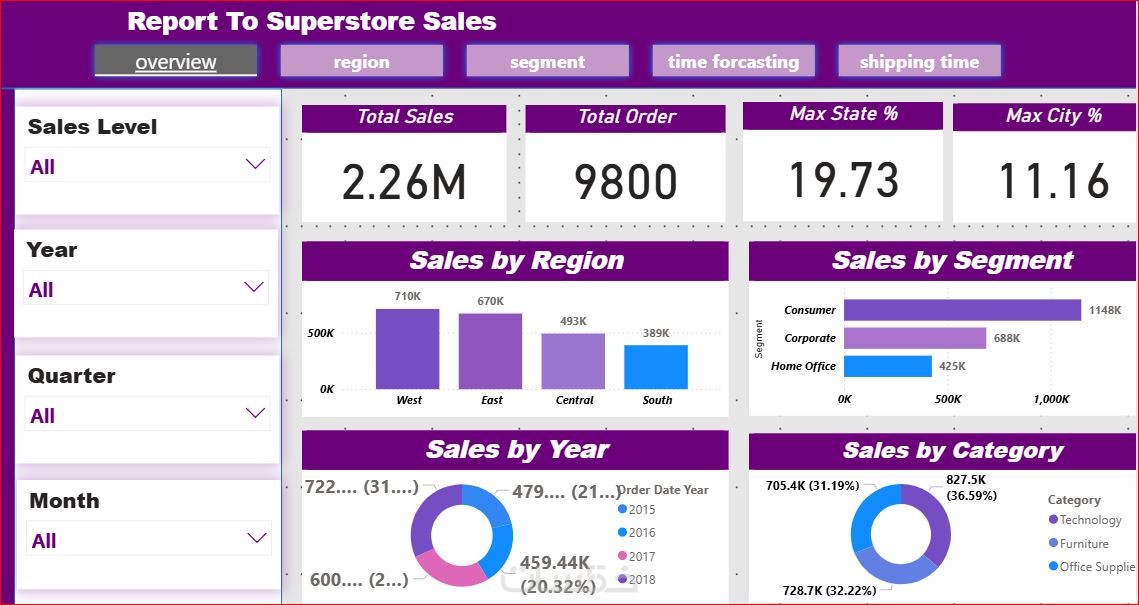Click the Technology legend marker dot
The image size is (1139, 605).
(1053, 519)
